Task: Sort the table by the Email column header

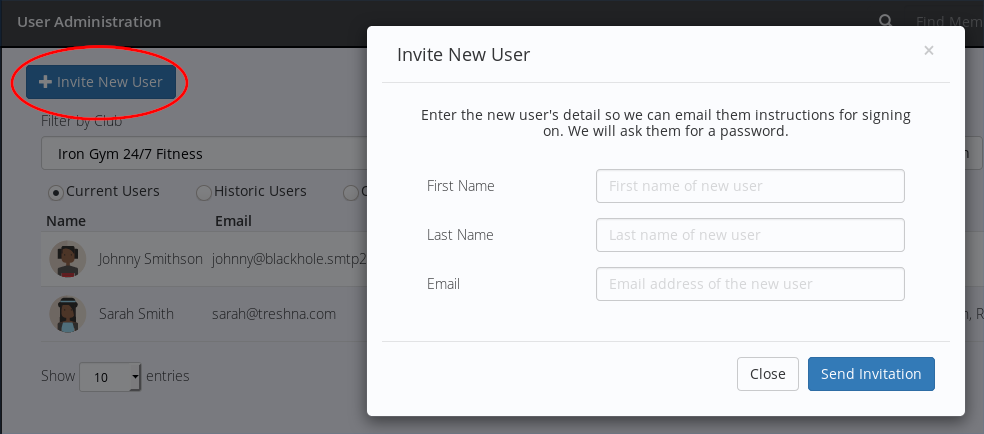Action: (x=233, y=221)
